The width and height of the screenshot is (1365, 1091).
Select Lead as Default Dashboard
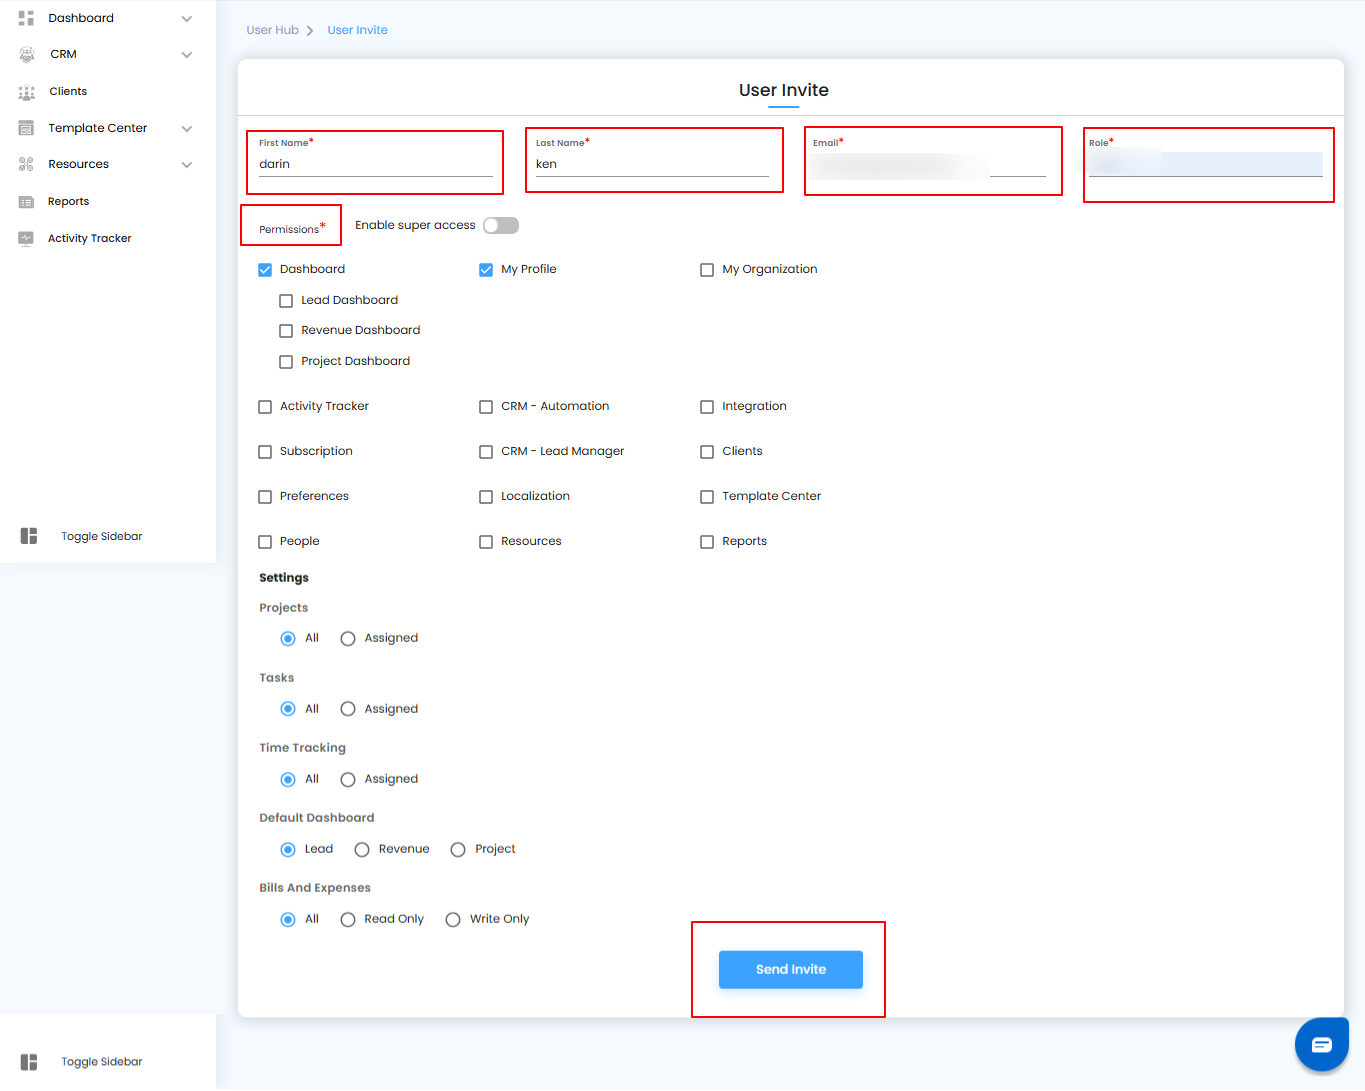(288, 850)
